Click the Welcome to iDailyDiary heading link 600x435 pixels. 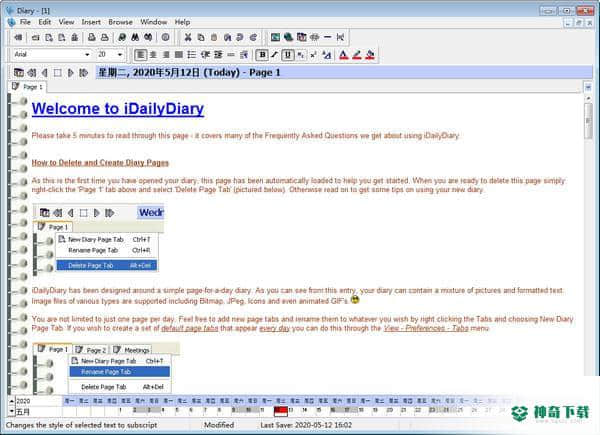click(x=118, y=109)
